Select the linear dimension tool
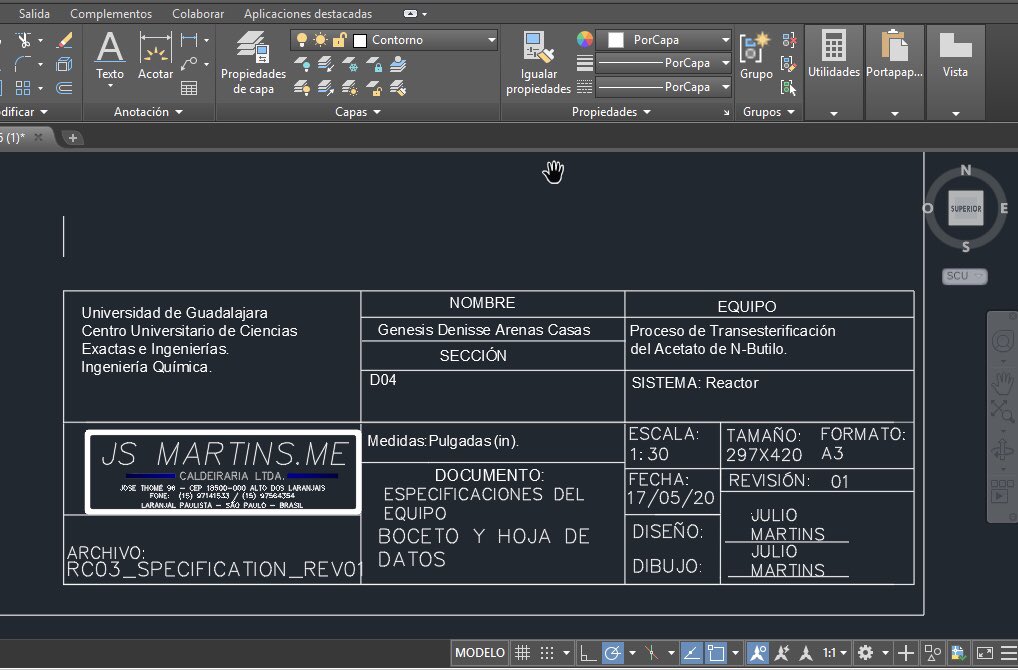Screen dimensions: 1018x670 [189, 40]
